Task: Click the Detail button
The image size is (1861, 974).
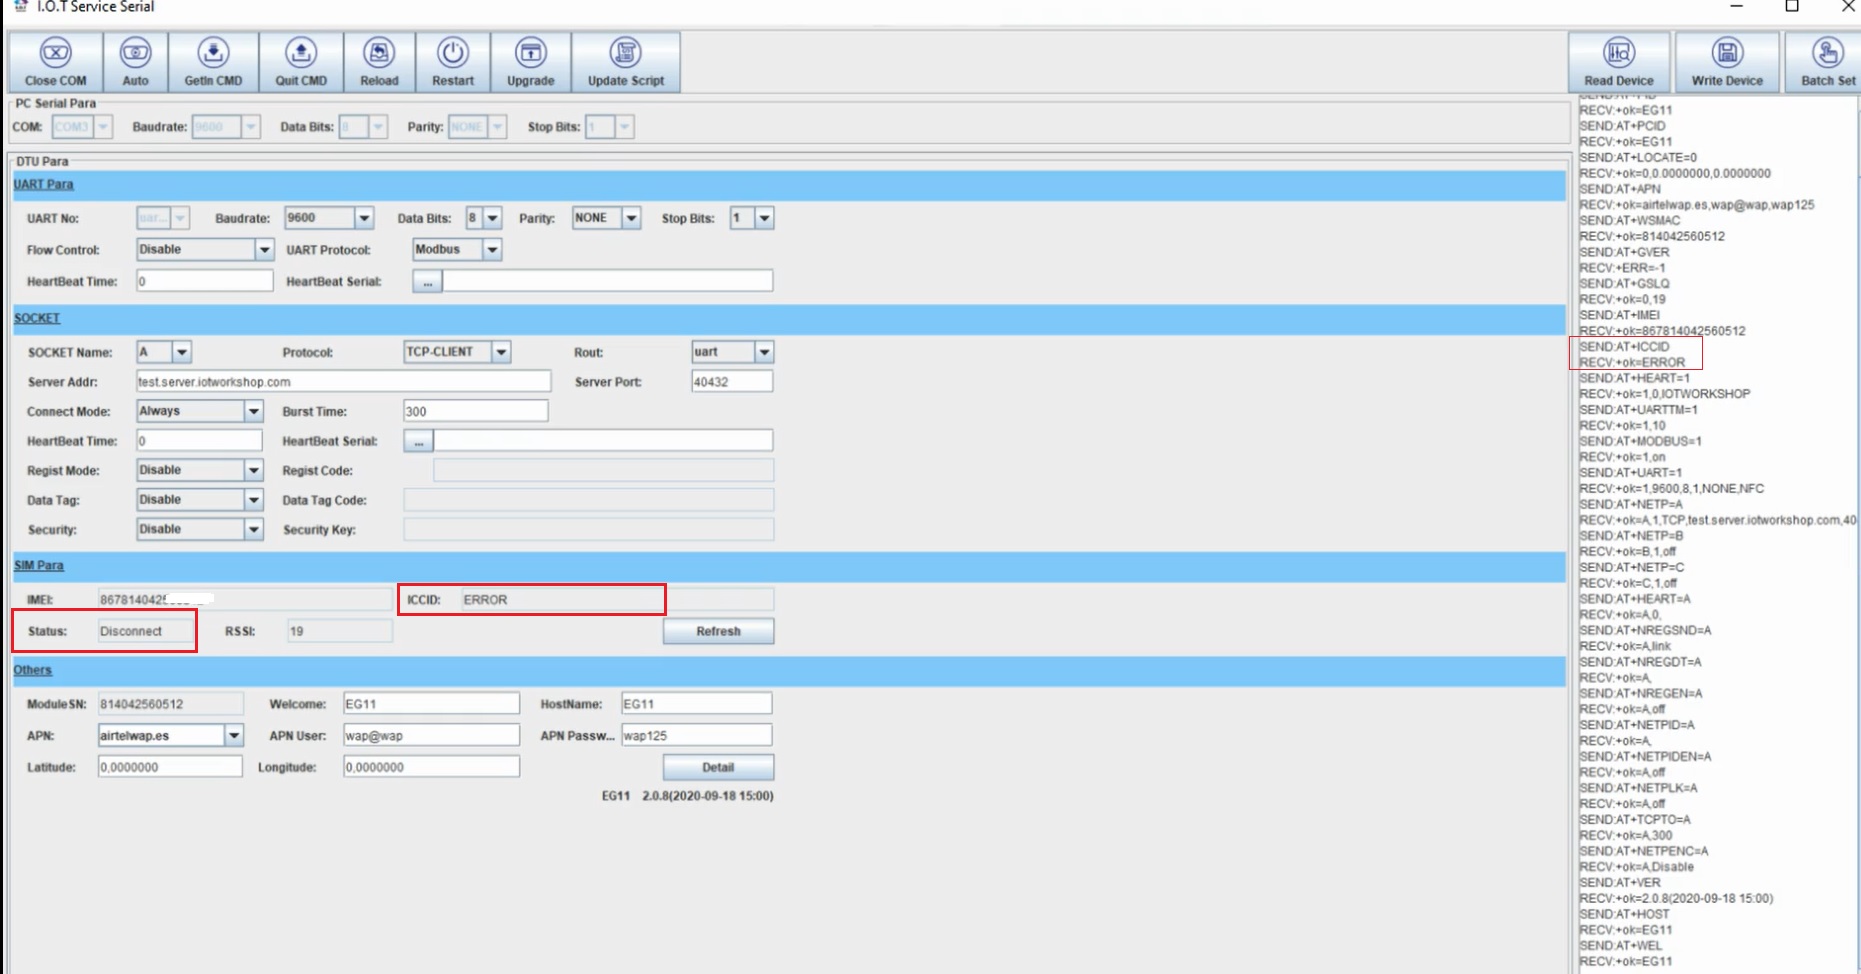Action: point(718,768)
